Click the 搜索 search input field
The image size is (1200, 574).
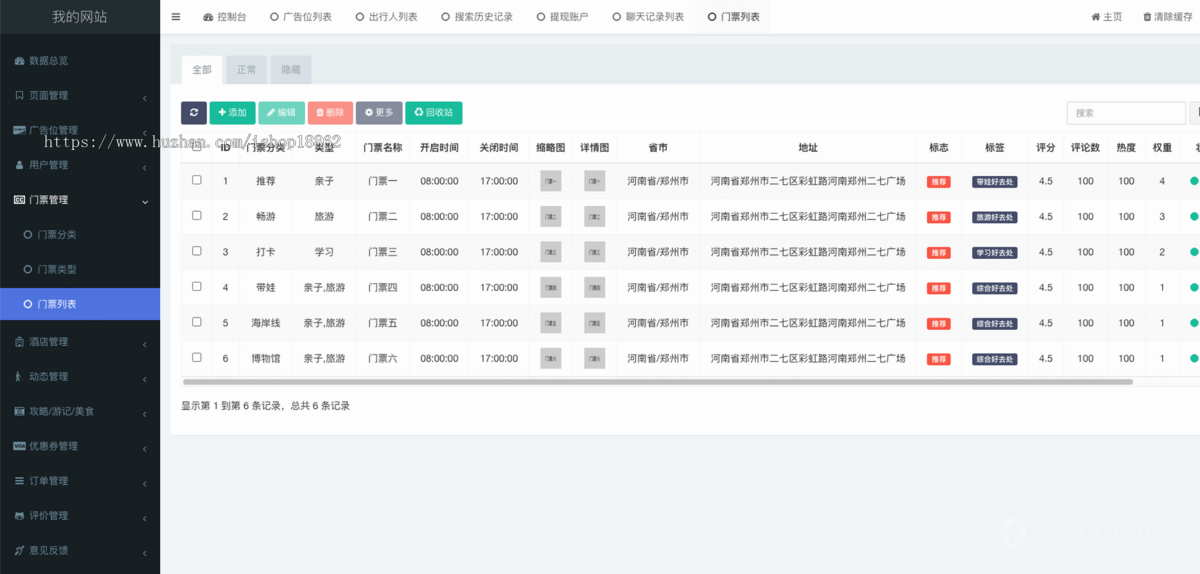(1125, 113)
